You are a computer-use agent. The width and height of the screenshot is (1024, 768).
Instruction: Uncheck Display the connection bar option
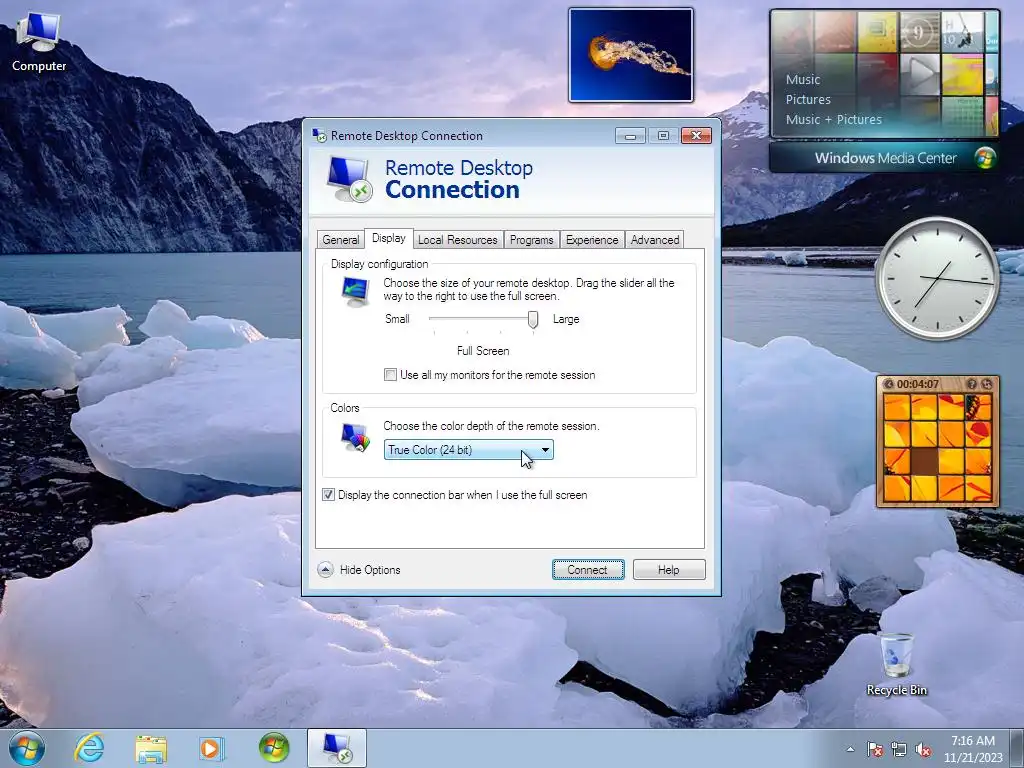pyautogui.click(x=328, y=495)
